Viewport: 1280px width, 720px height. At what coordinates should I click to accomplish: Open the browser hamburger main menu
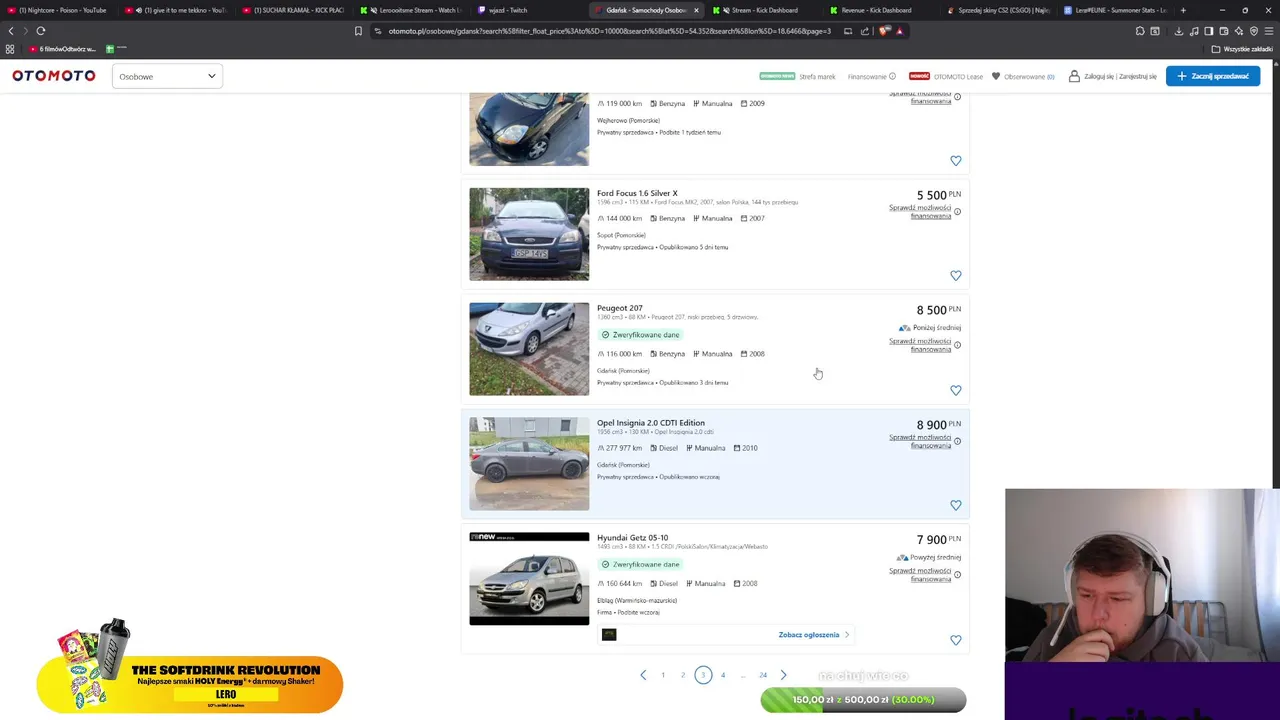tap(1269, 31)
